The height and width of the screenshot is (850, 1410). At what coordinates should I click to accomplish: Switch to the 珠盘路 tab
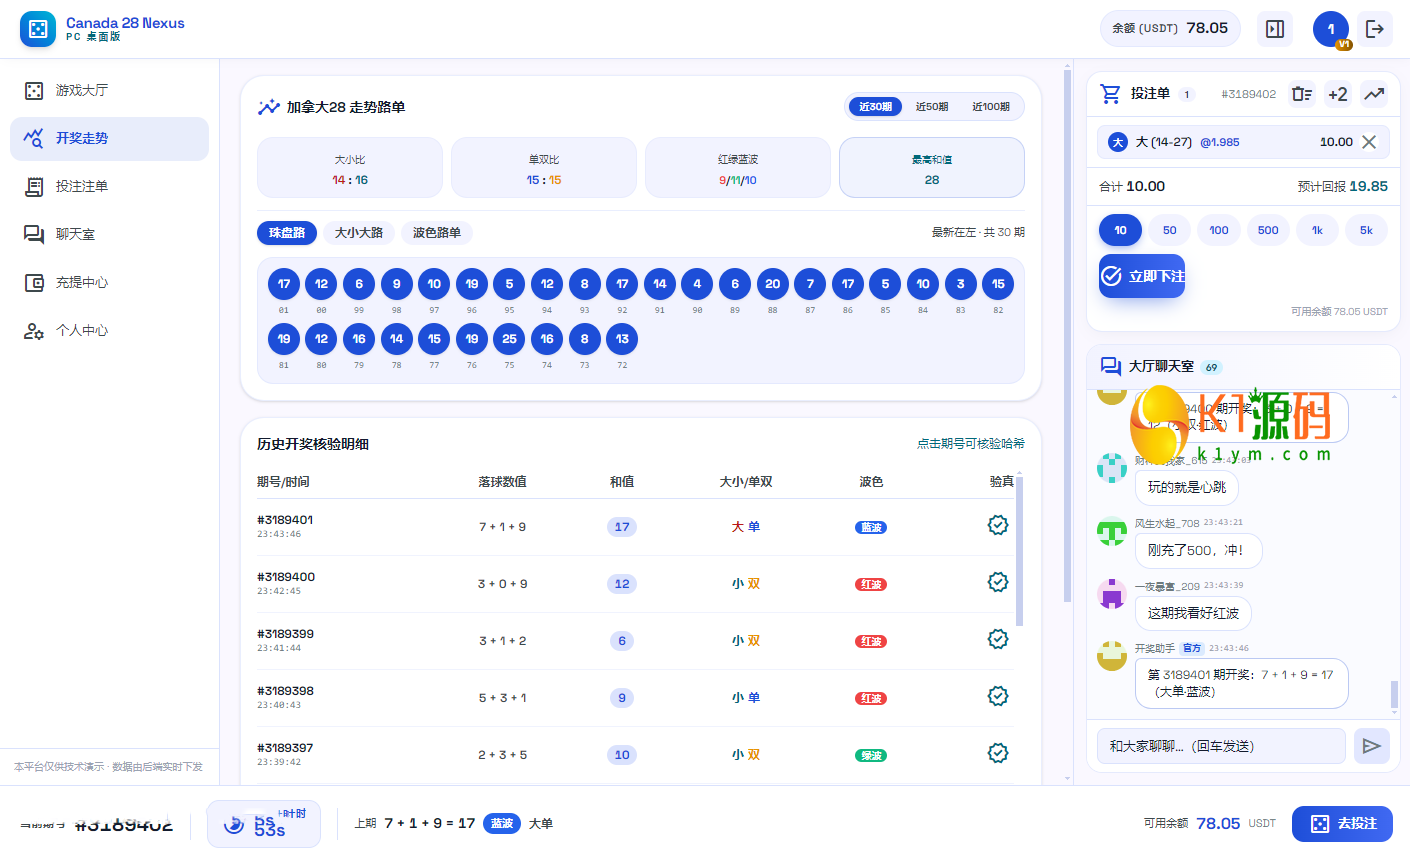pos(287,233)
